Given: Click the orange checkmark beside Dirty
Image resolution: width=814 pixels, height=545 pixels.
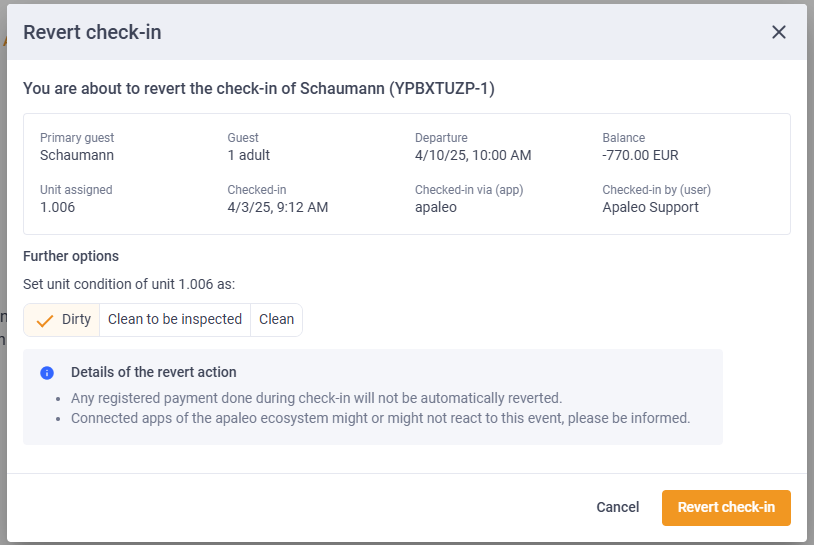Looking at the screenshot, I should 45,321.
